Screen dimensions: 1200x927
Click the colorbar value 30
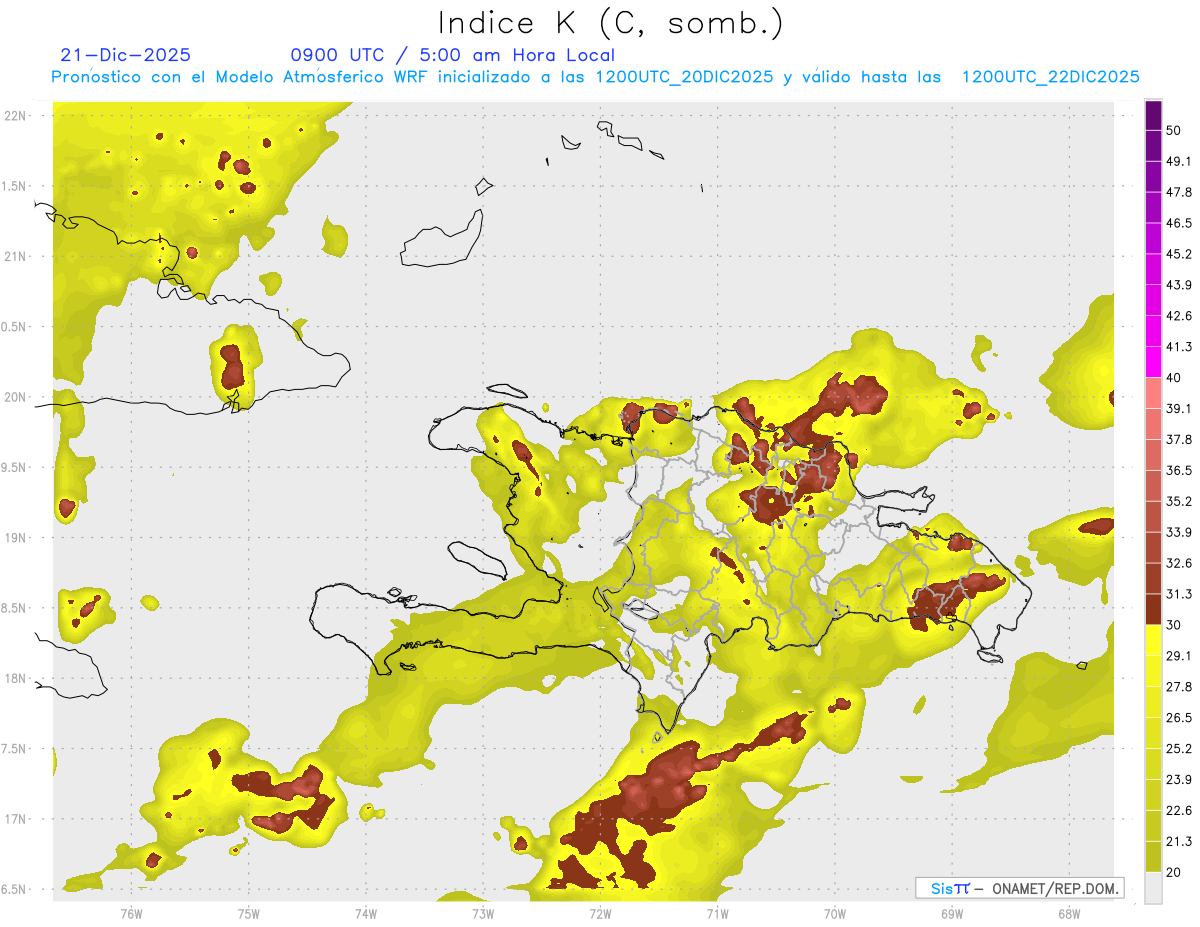click(x=1174, y=625)
